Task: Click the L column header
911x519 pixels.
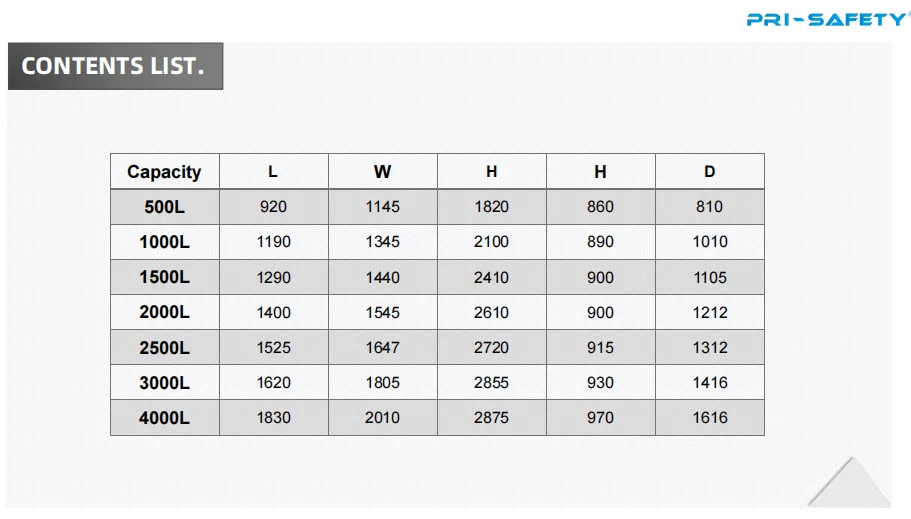Action: coord(273,172)
